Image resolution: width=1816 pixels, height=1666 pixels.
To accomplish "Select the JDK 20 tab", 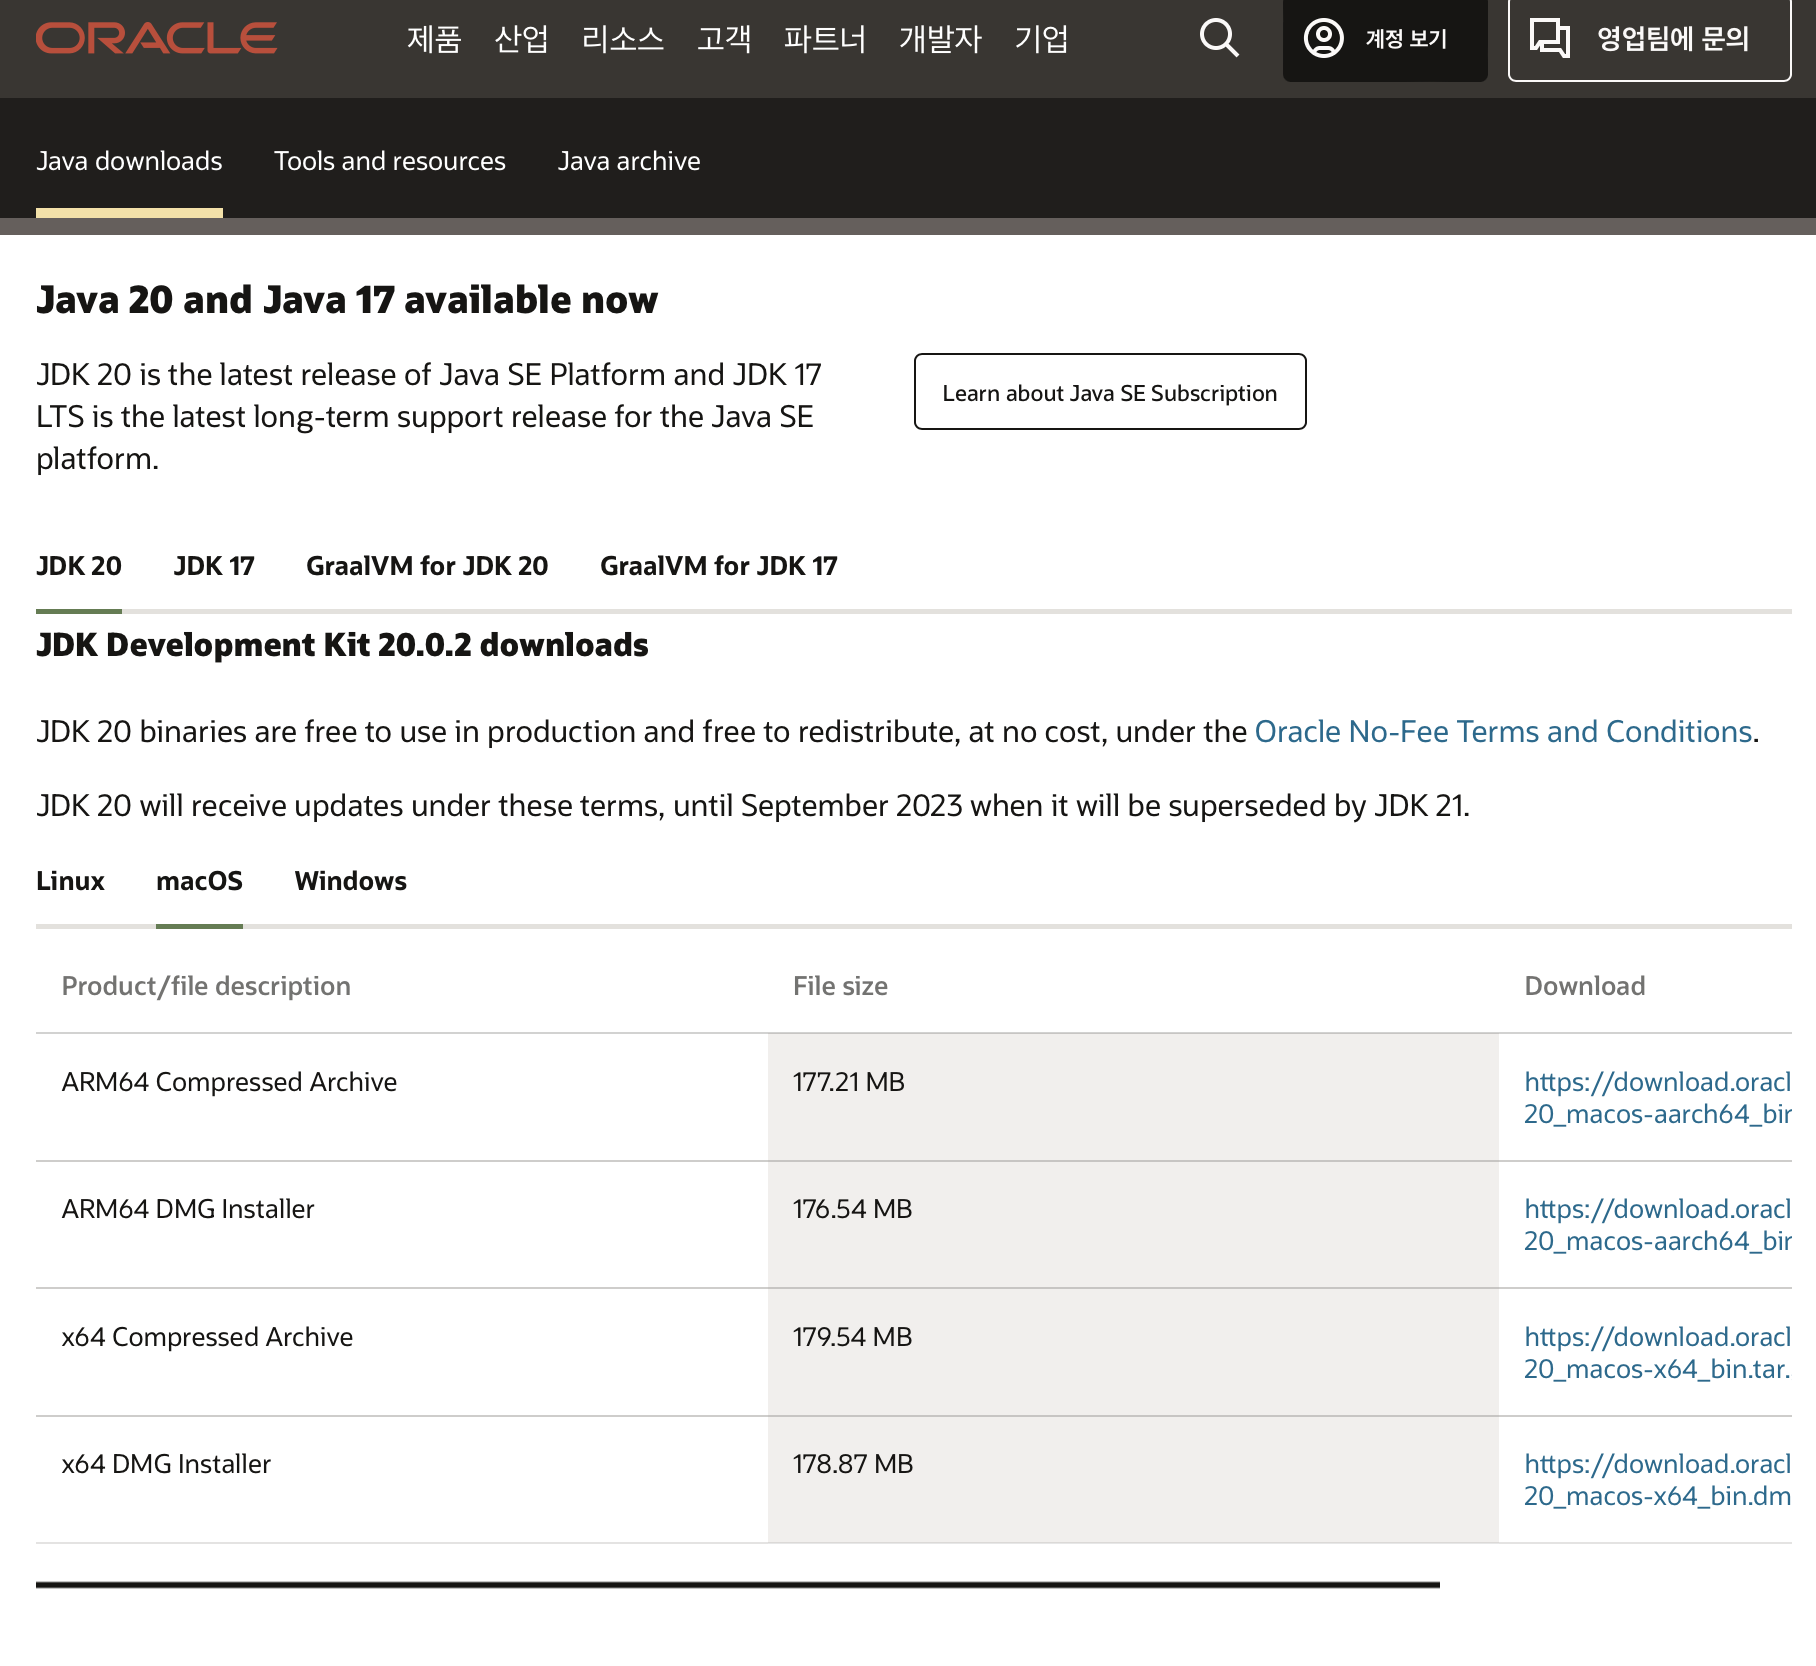I will pyautogui.click(x=79, y=566).
